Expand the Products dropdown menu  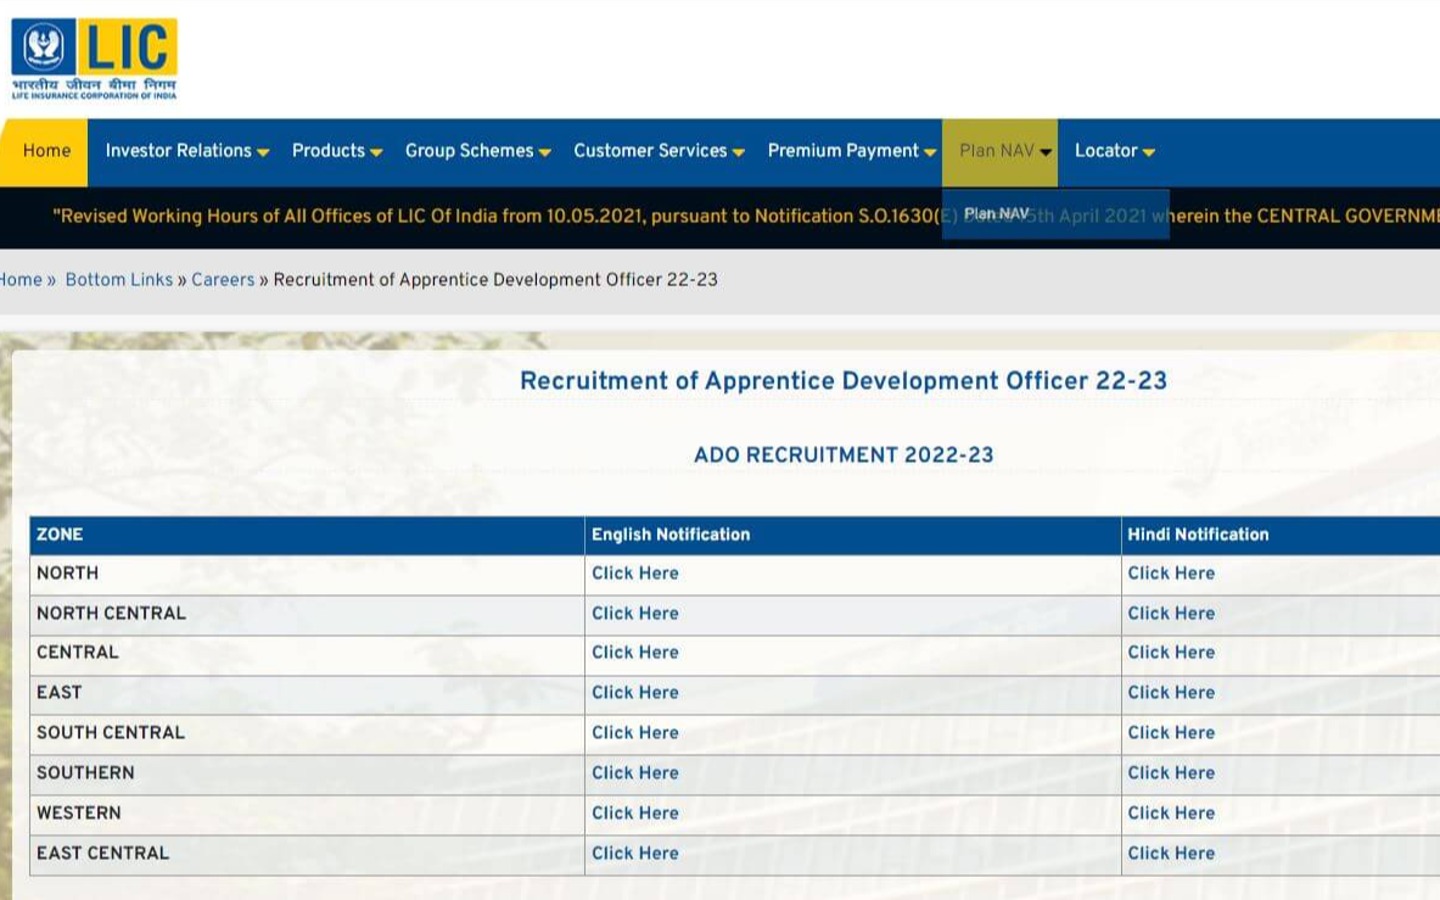tap(336, 151)
